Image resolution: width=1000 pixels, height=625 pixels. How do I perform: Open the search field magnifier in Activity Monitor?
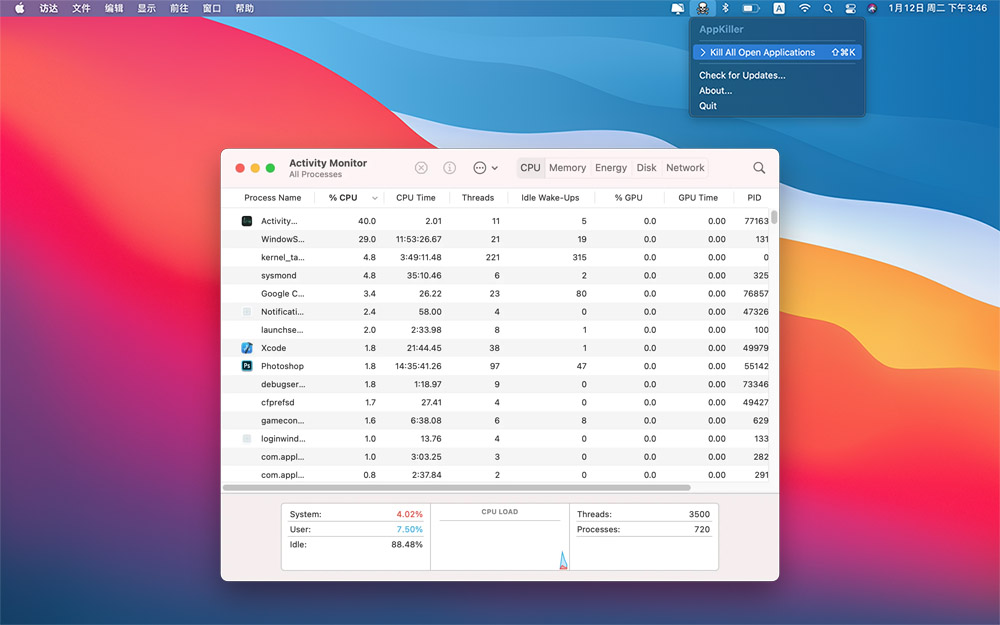pyautogui.click(x=759, y=168)
